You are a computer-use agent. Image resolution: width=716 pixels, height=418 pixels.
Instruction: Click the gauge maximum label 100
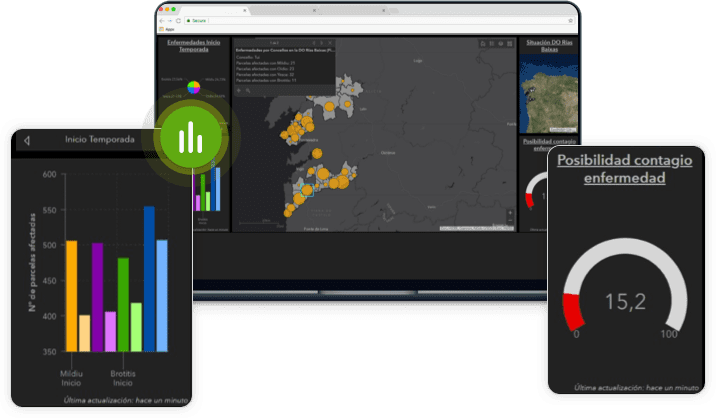tap(669, 334)
